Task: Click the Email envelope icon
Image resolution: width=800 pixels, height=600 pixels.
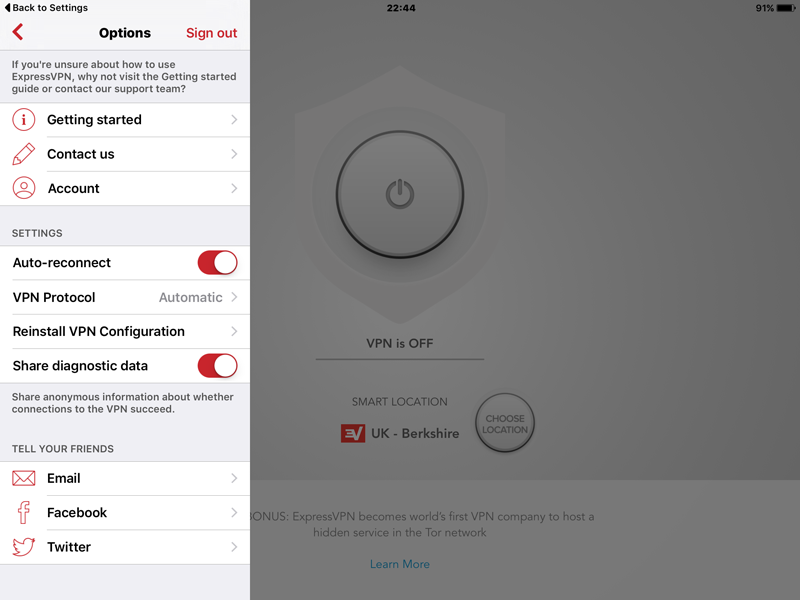Action: click(23, 478)
